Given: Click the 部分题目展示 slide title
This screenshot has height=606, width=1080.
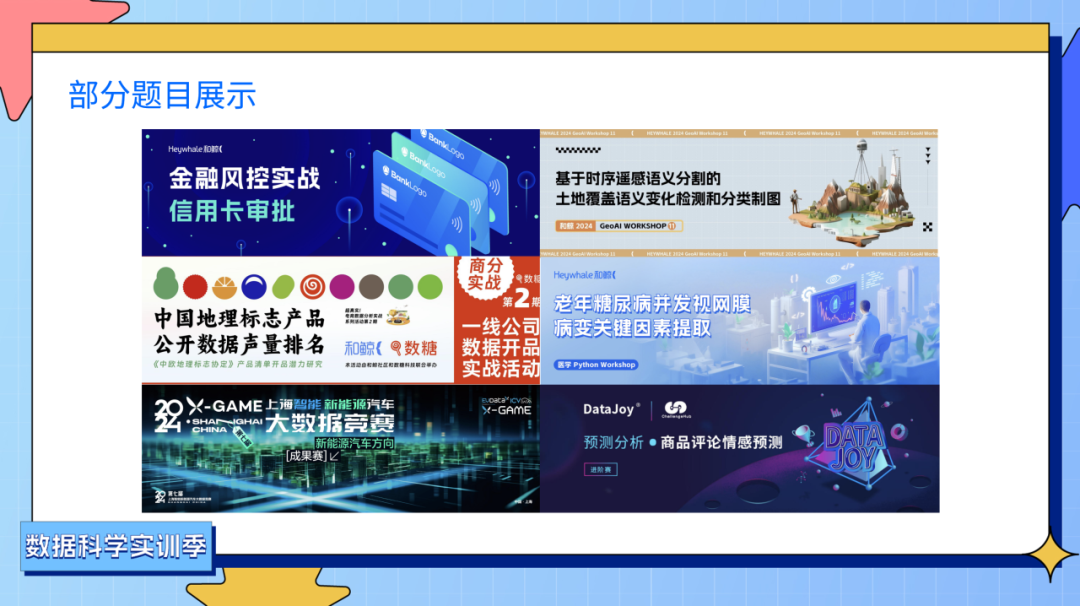Looking at the screenshot, I should click(x=163, y=95).
